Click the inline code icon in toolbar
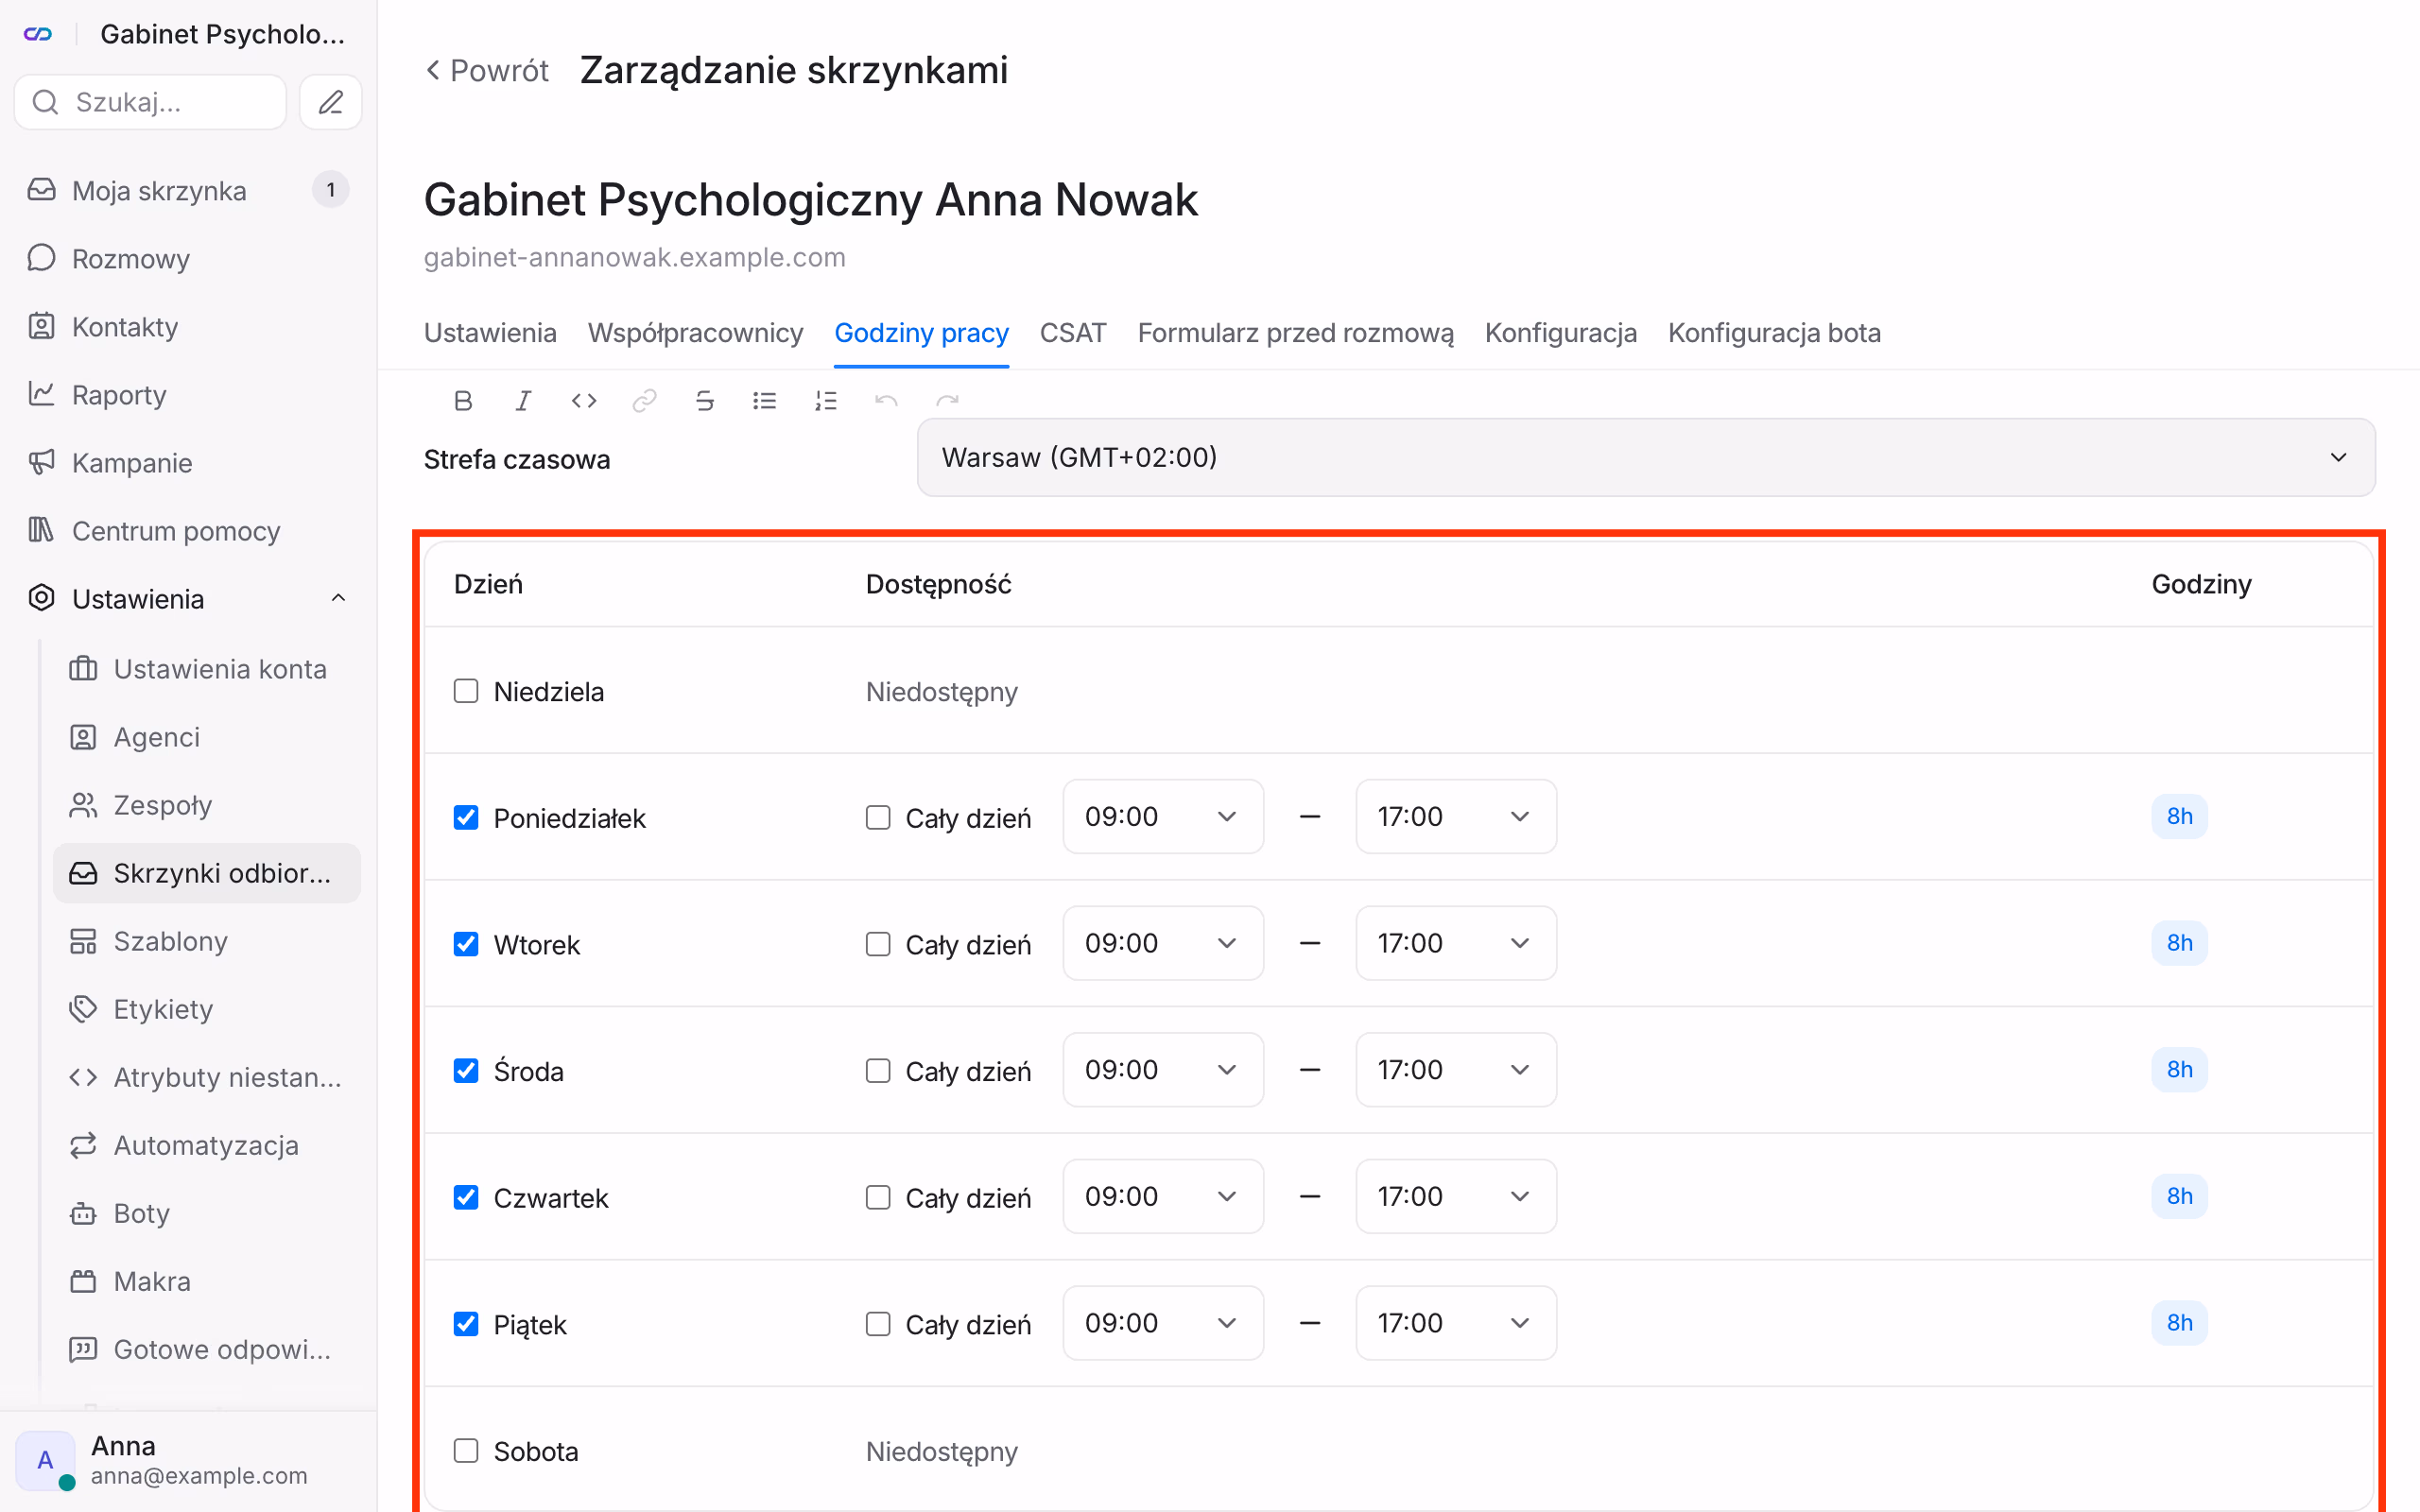The image size is (2420, 1512). (584, 401)
